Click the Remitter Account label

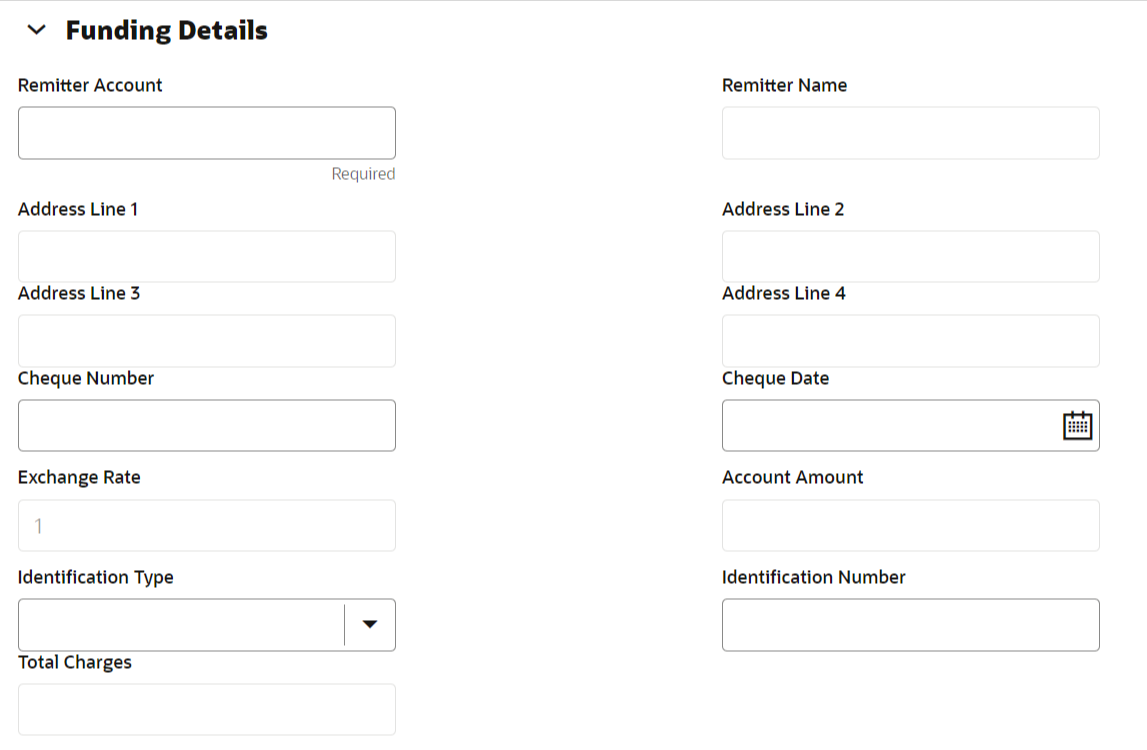pyautogui.click(x=90, y=86)
